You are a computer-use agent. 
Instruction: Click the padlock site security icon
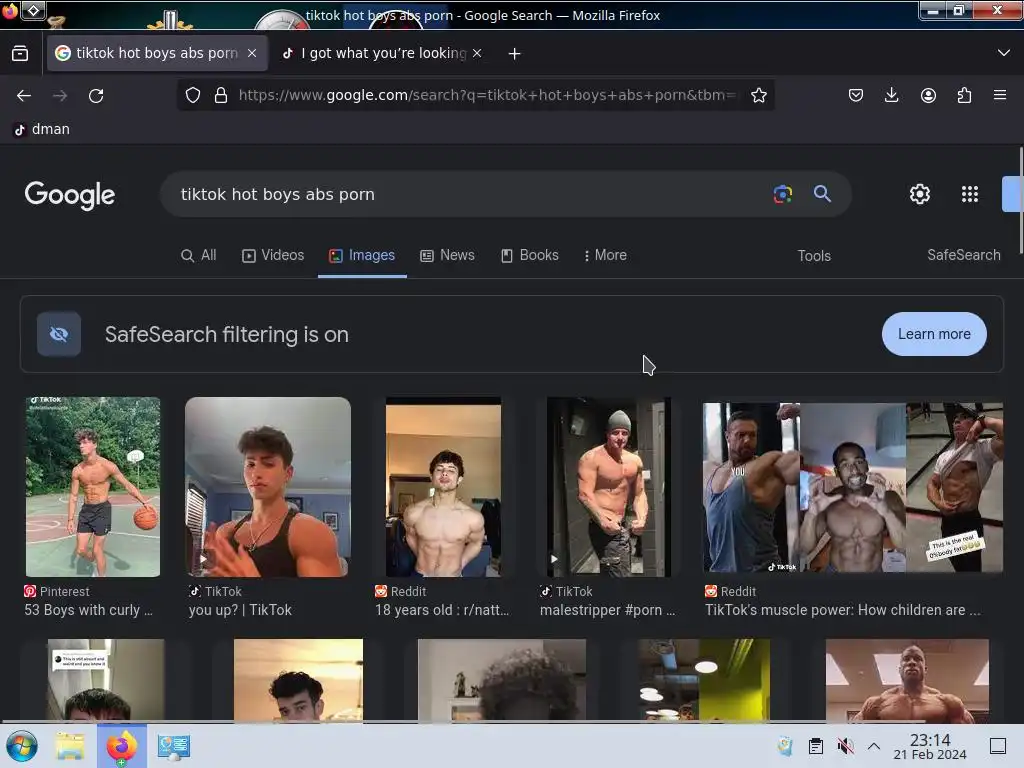(221, 95)
